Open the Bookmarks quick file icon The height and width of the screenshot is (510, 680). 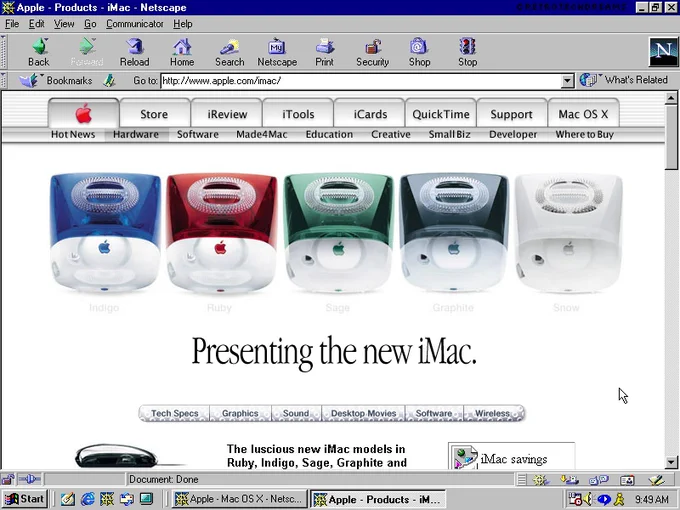29,80
